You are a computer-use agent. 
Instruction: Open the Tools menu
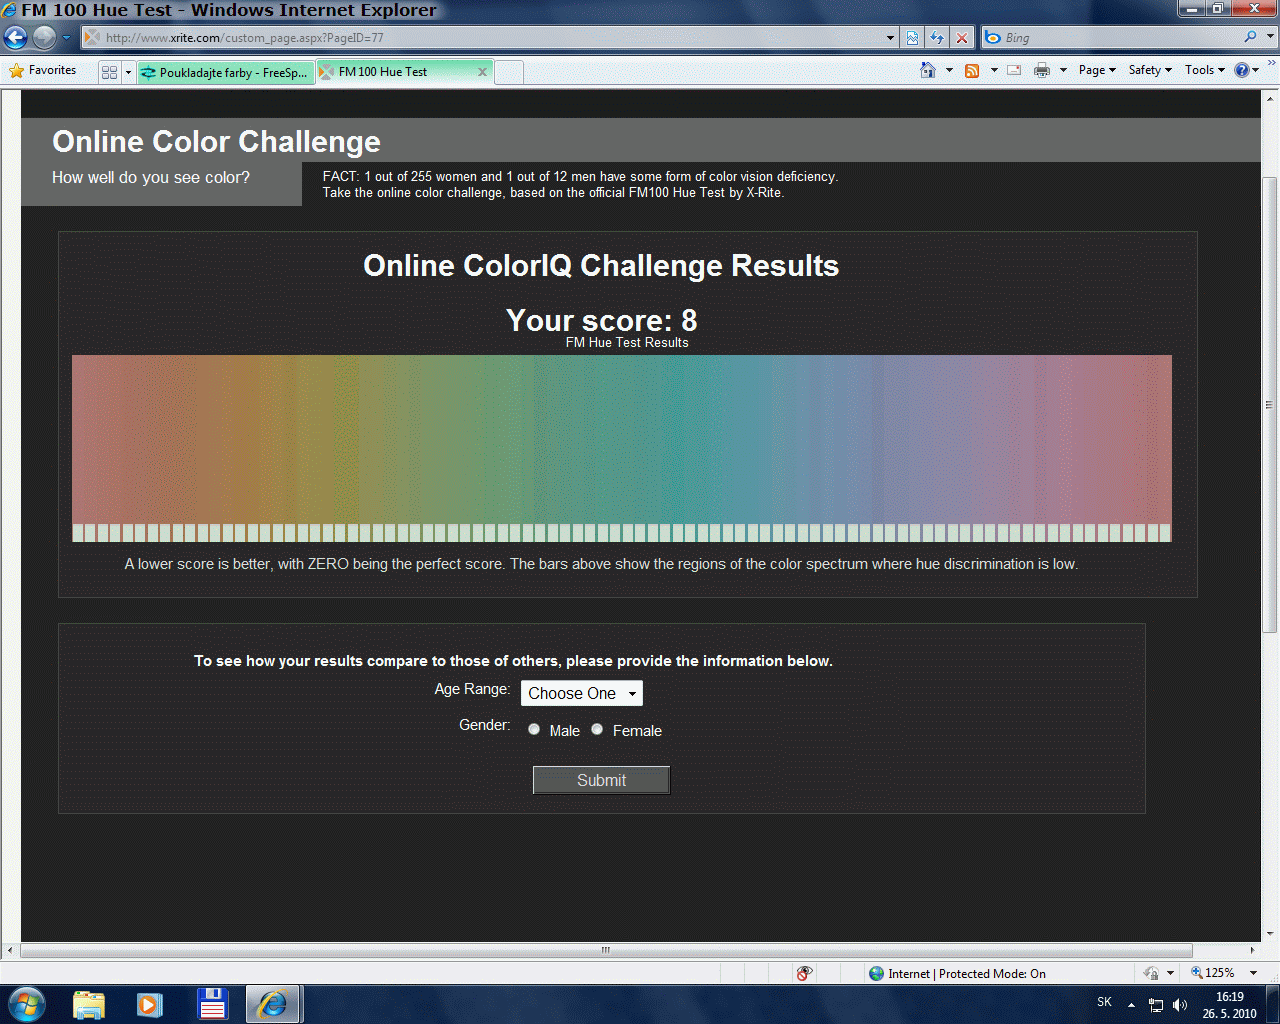click(x=1204, y=70)
